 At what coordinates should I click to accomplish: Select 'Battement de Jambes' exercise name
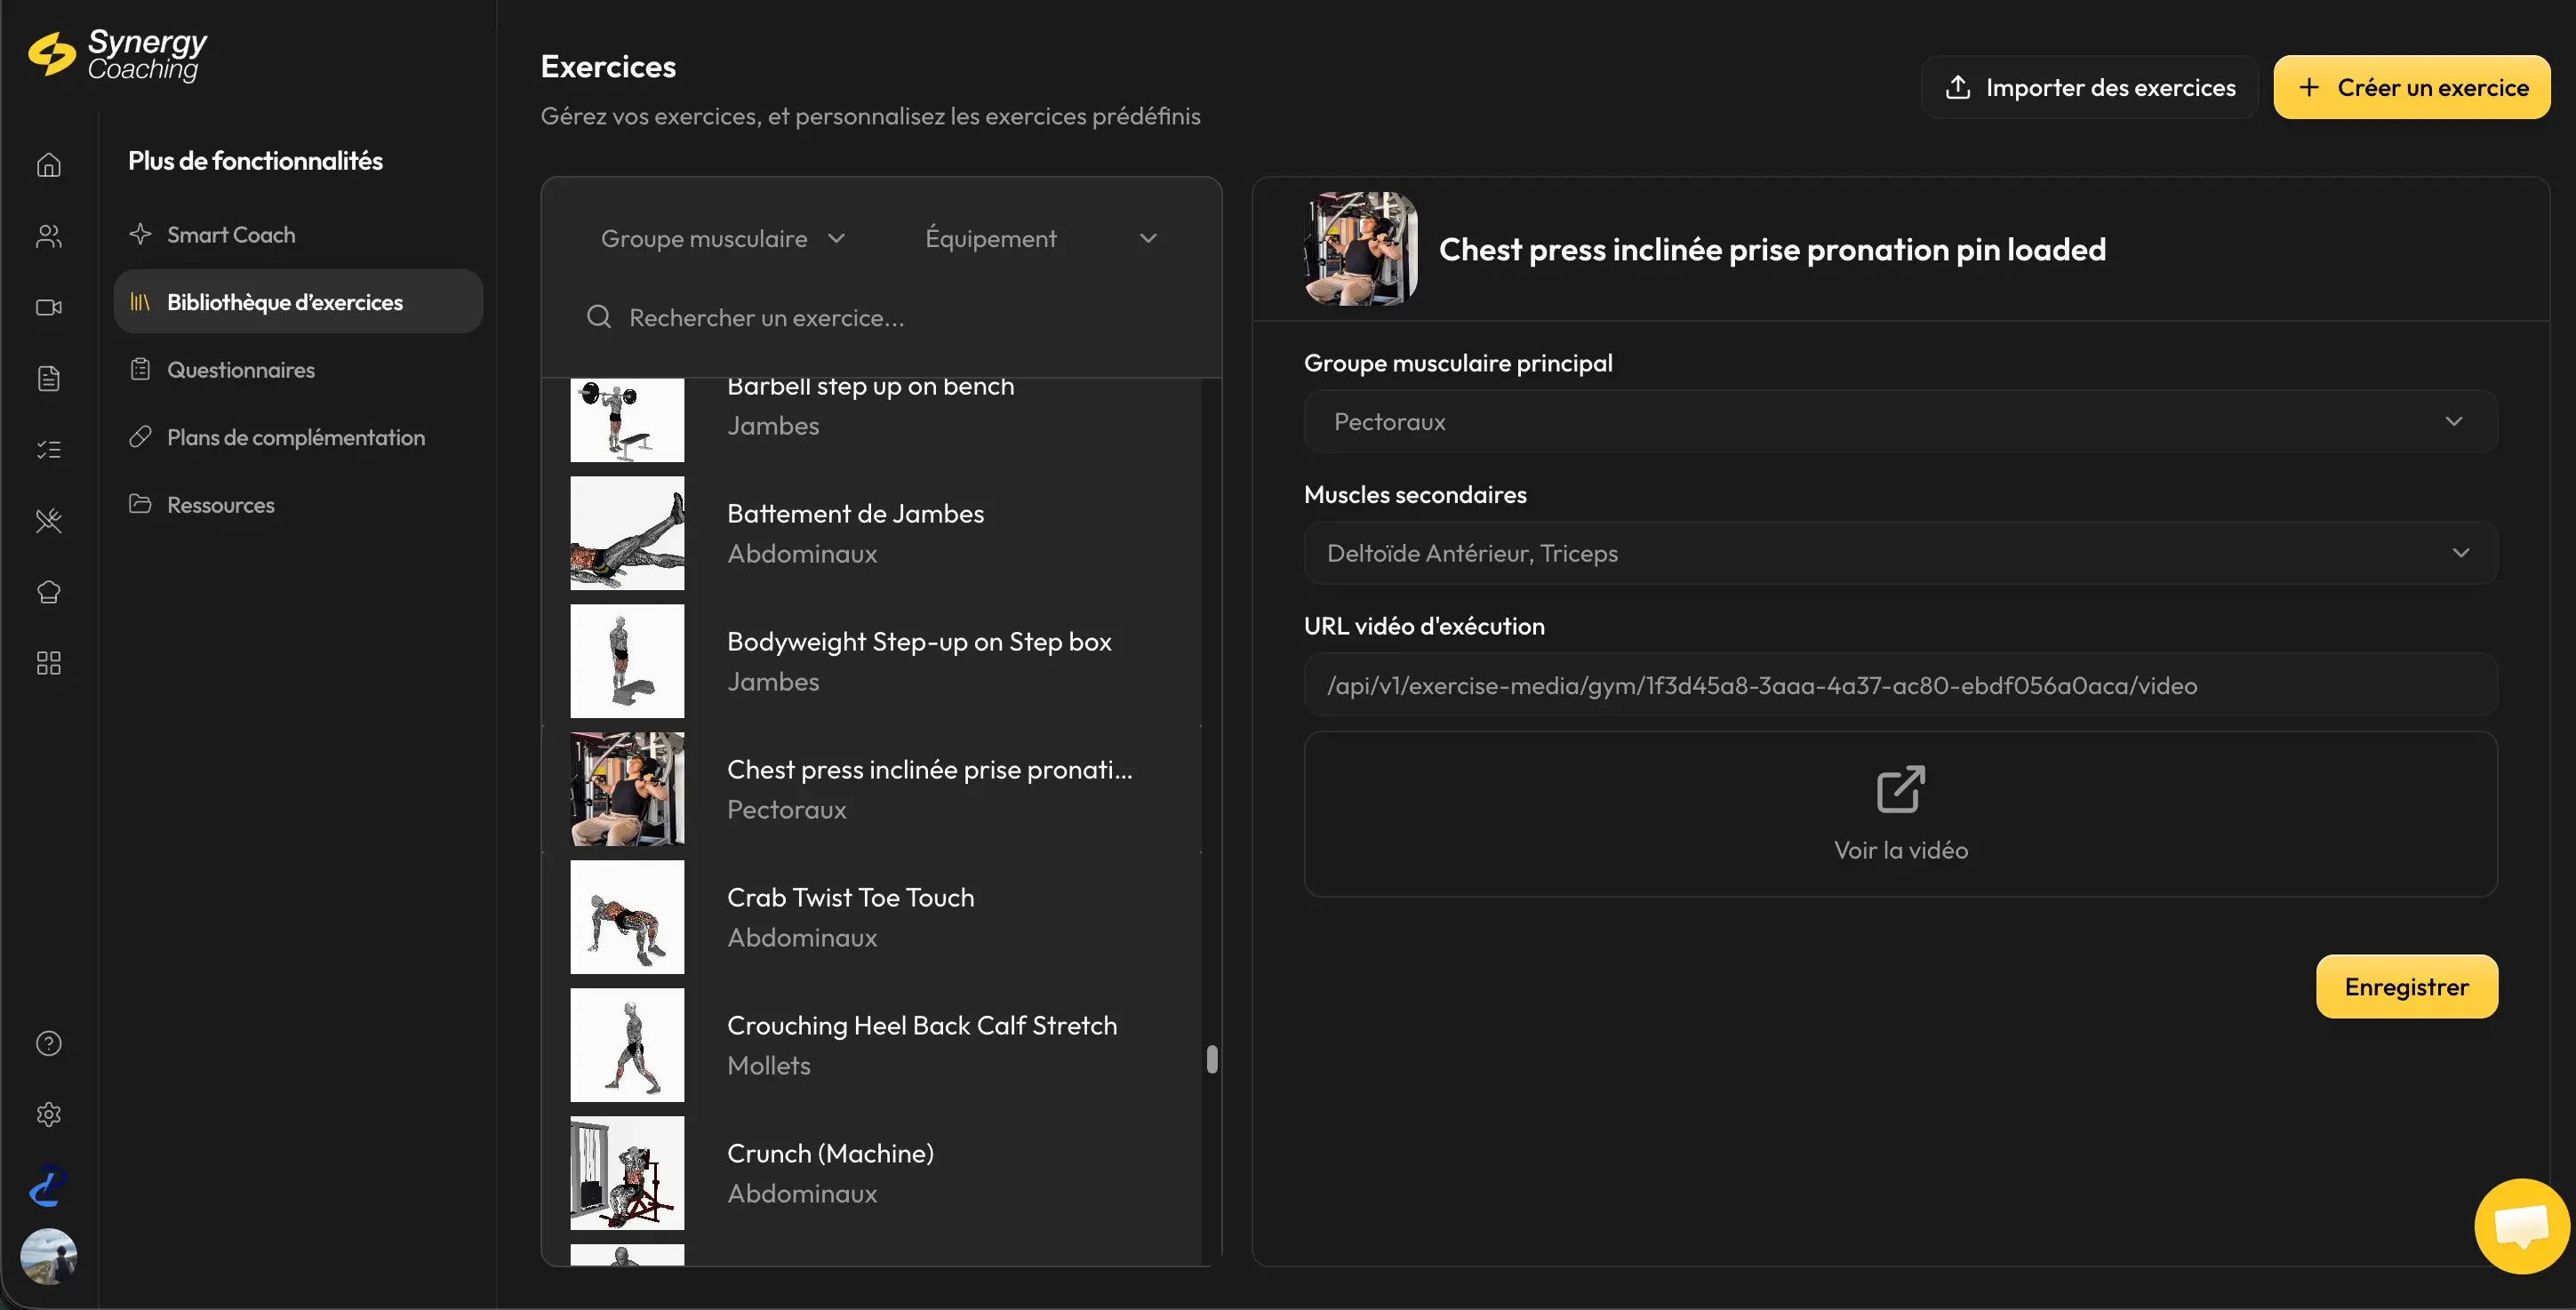855,513
